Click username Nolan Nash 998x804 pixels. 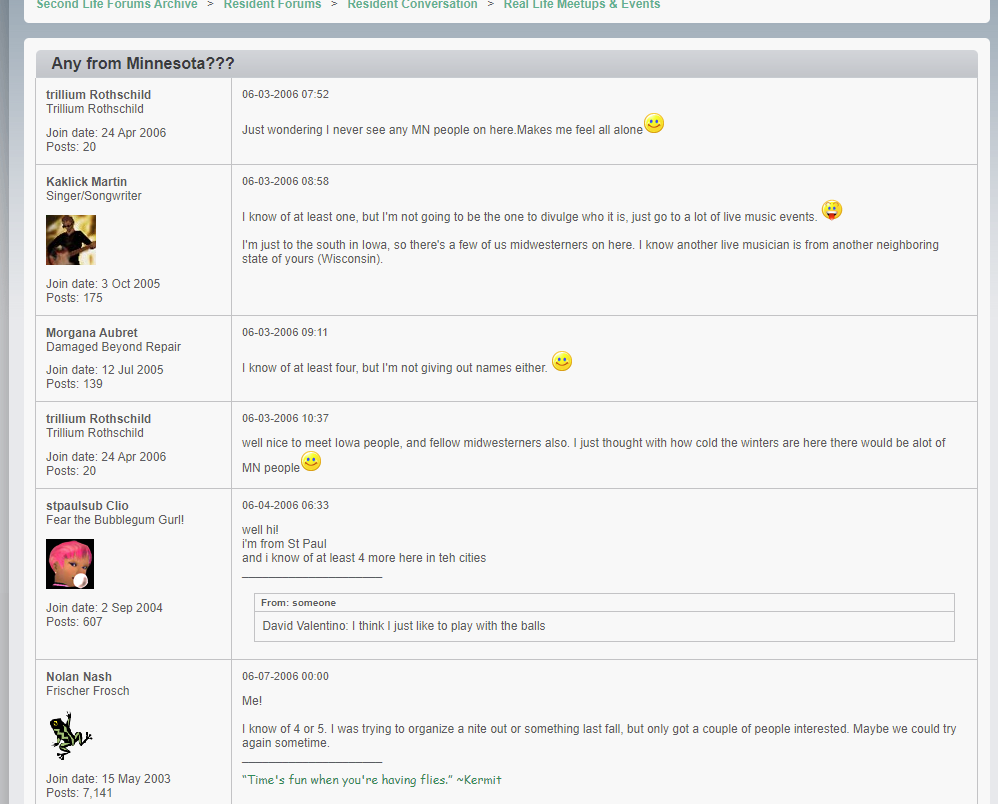point(79,677)
